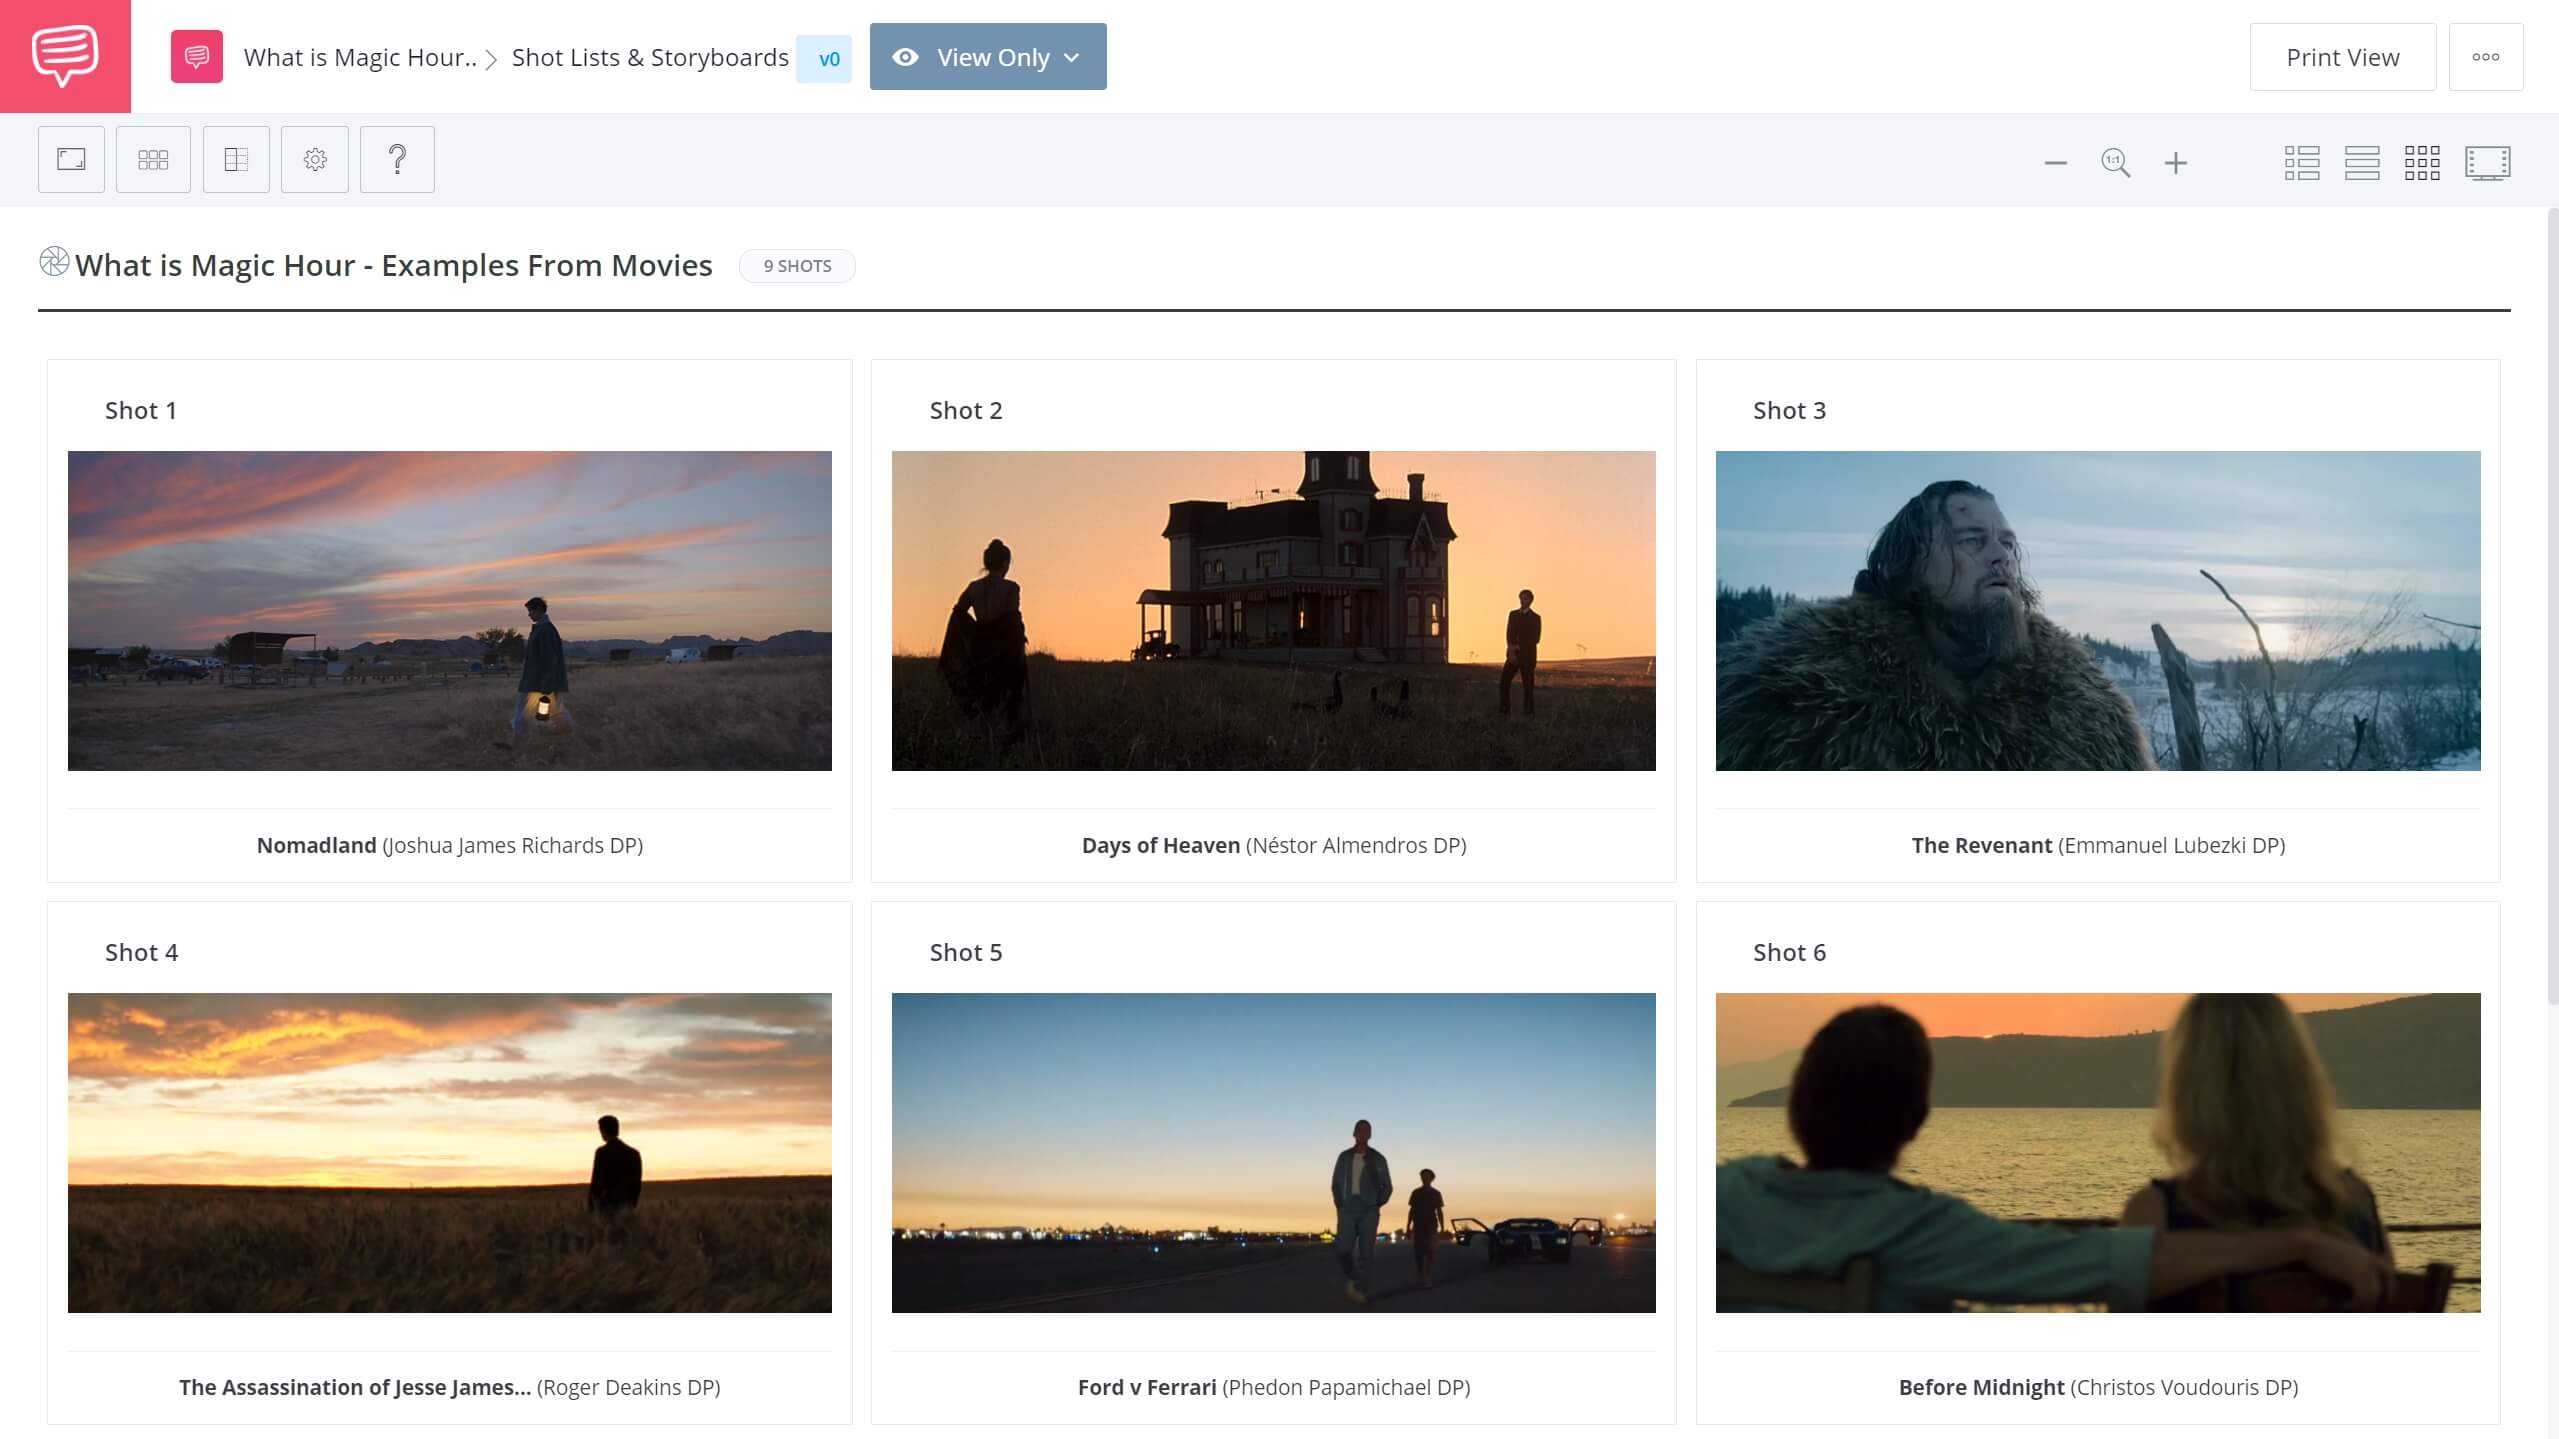Select the grid frames layout icon
Viewport: 2559px width, 1439px height.
point(153,159)
